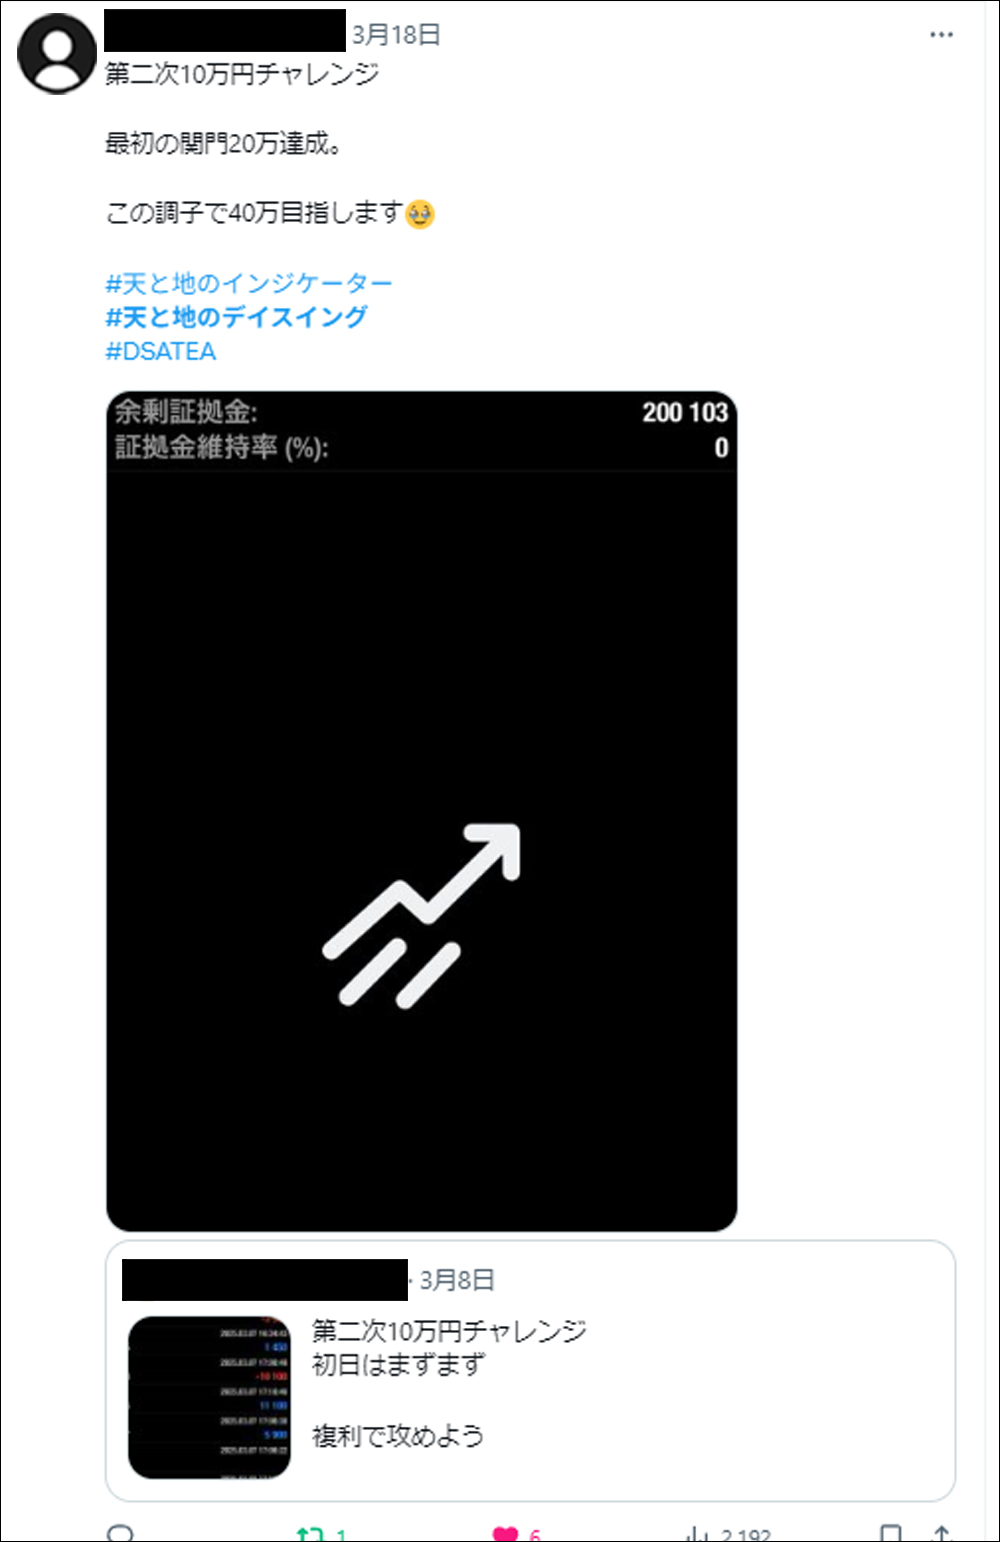Click the upward arrow chart graphic
The width and height of the screenshot is (1000, 1542).
(x=421, y=914)
